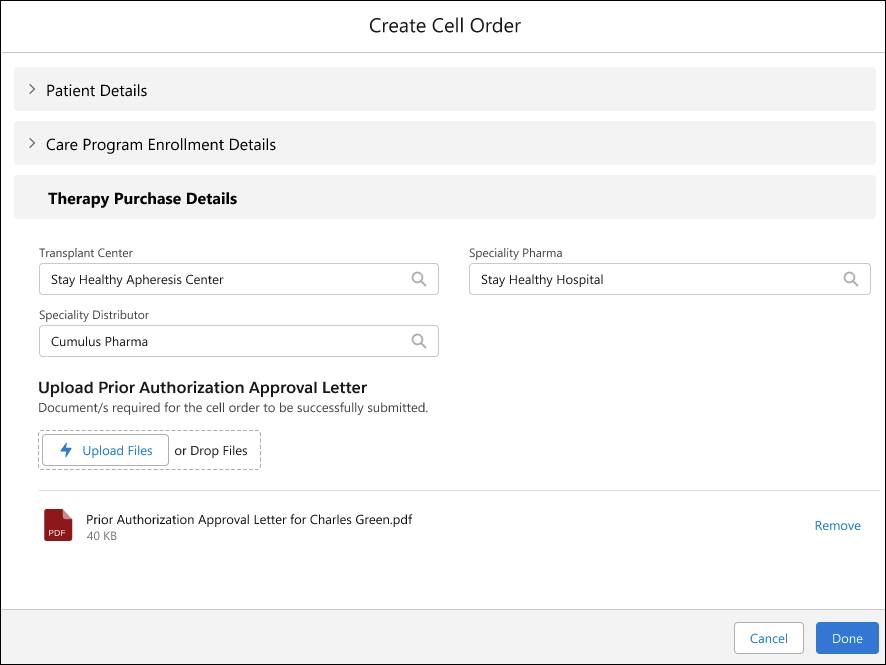Click the 'or Drop Files' text
This screenshot has height=665, width=886.
coord(211,450)
